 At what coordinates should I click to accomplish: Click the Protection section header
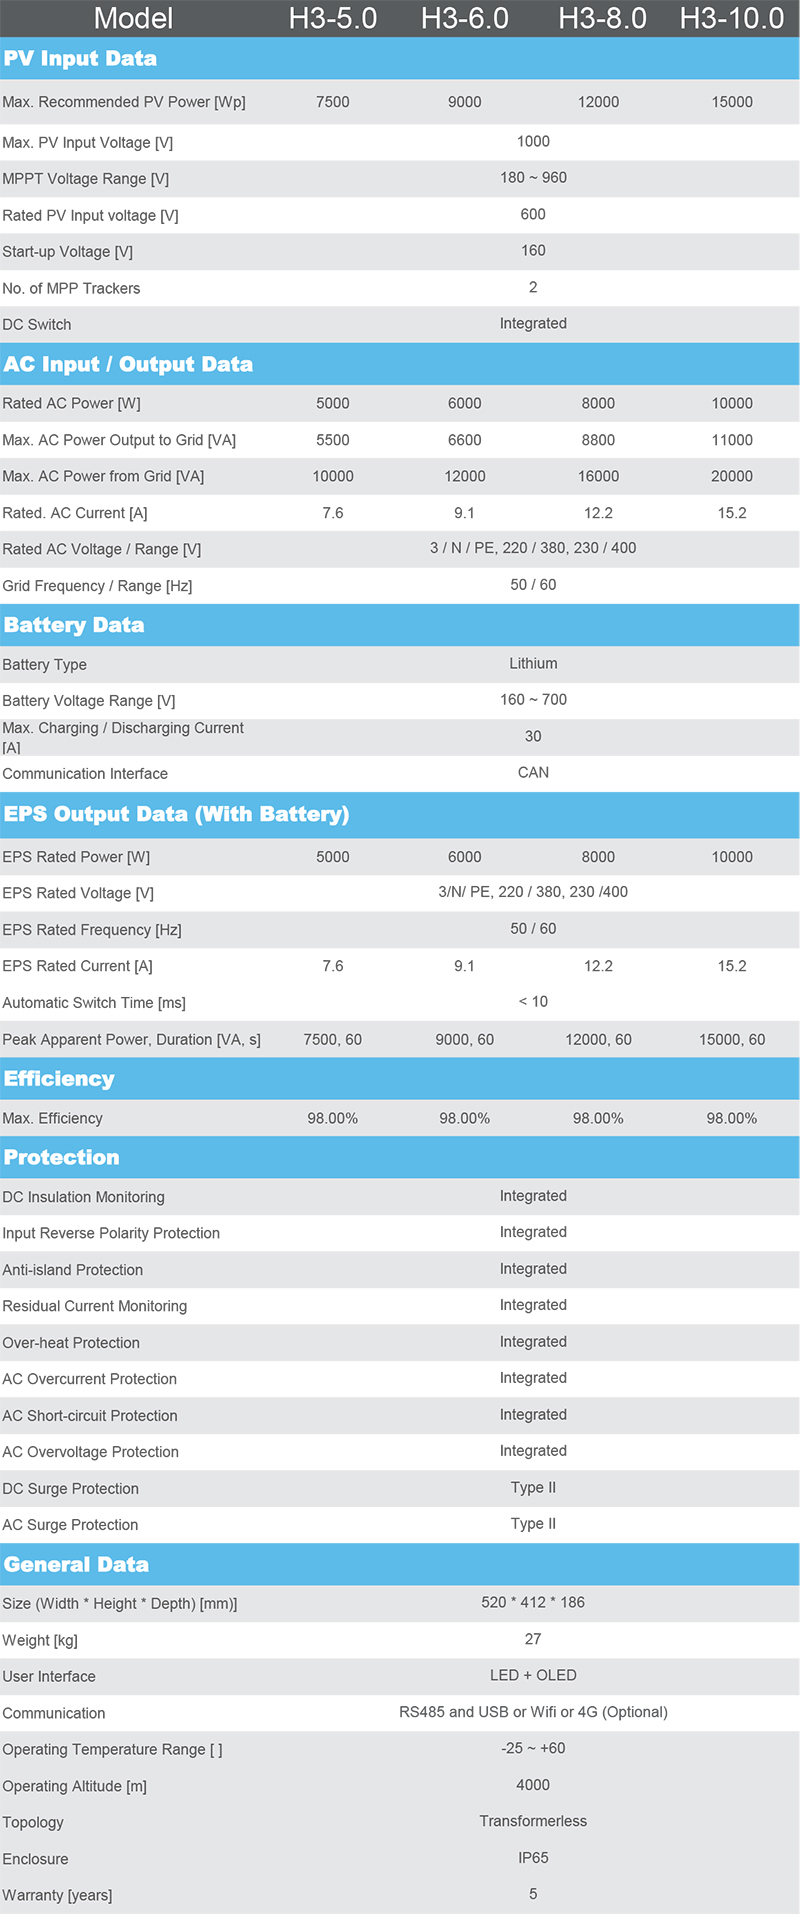pos(61,1157)
